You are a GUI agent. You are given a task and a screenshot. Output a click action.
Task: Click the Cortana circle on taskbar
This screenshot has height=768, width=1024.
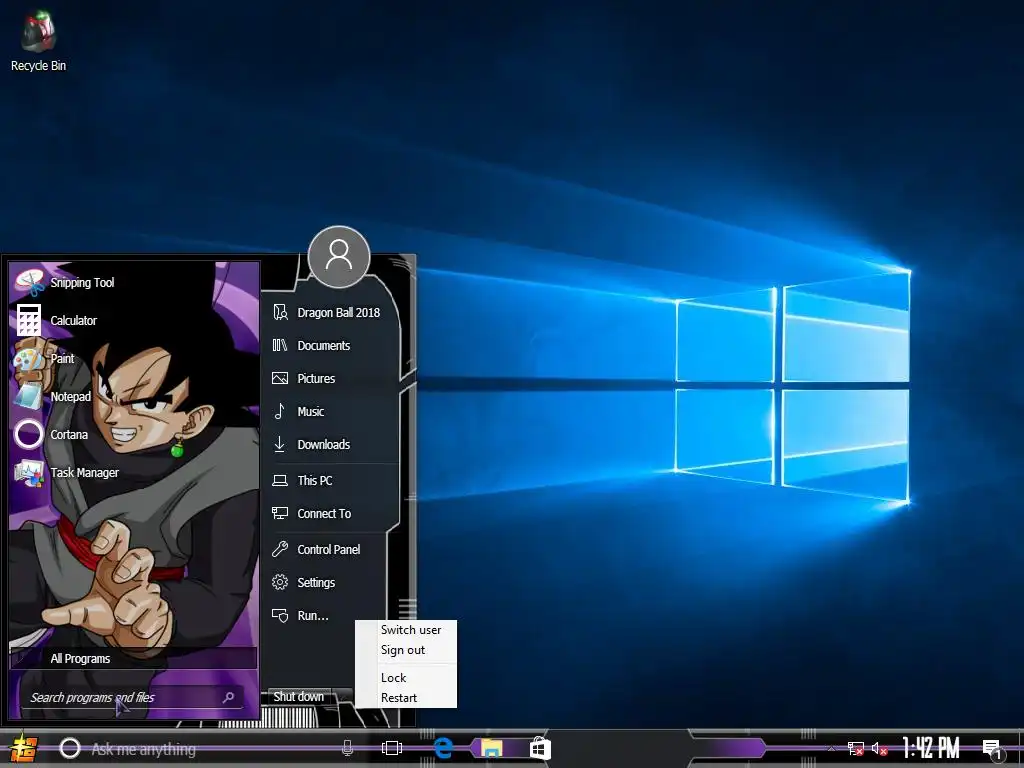(70, 748)
